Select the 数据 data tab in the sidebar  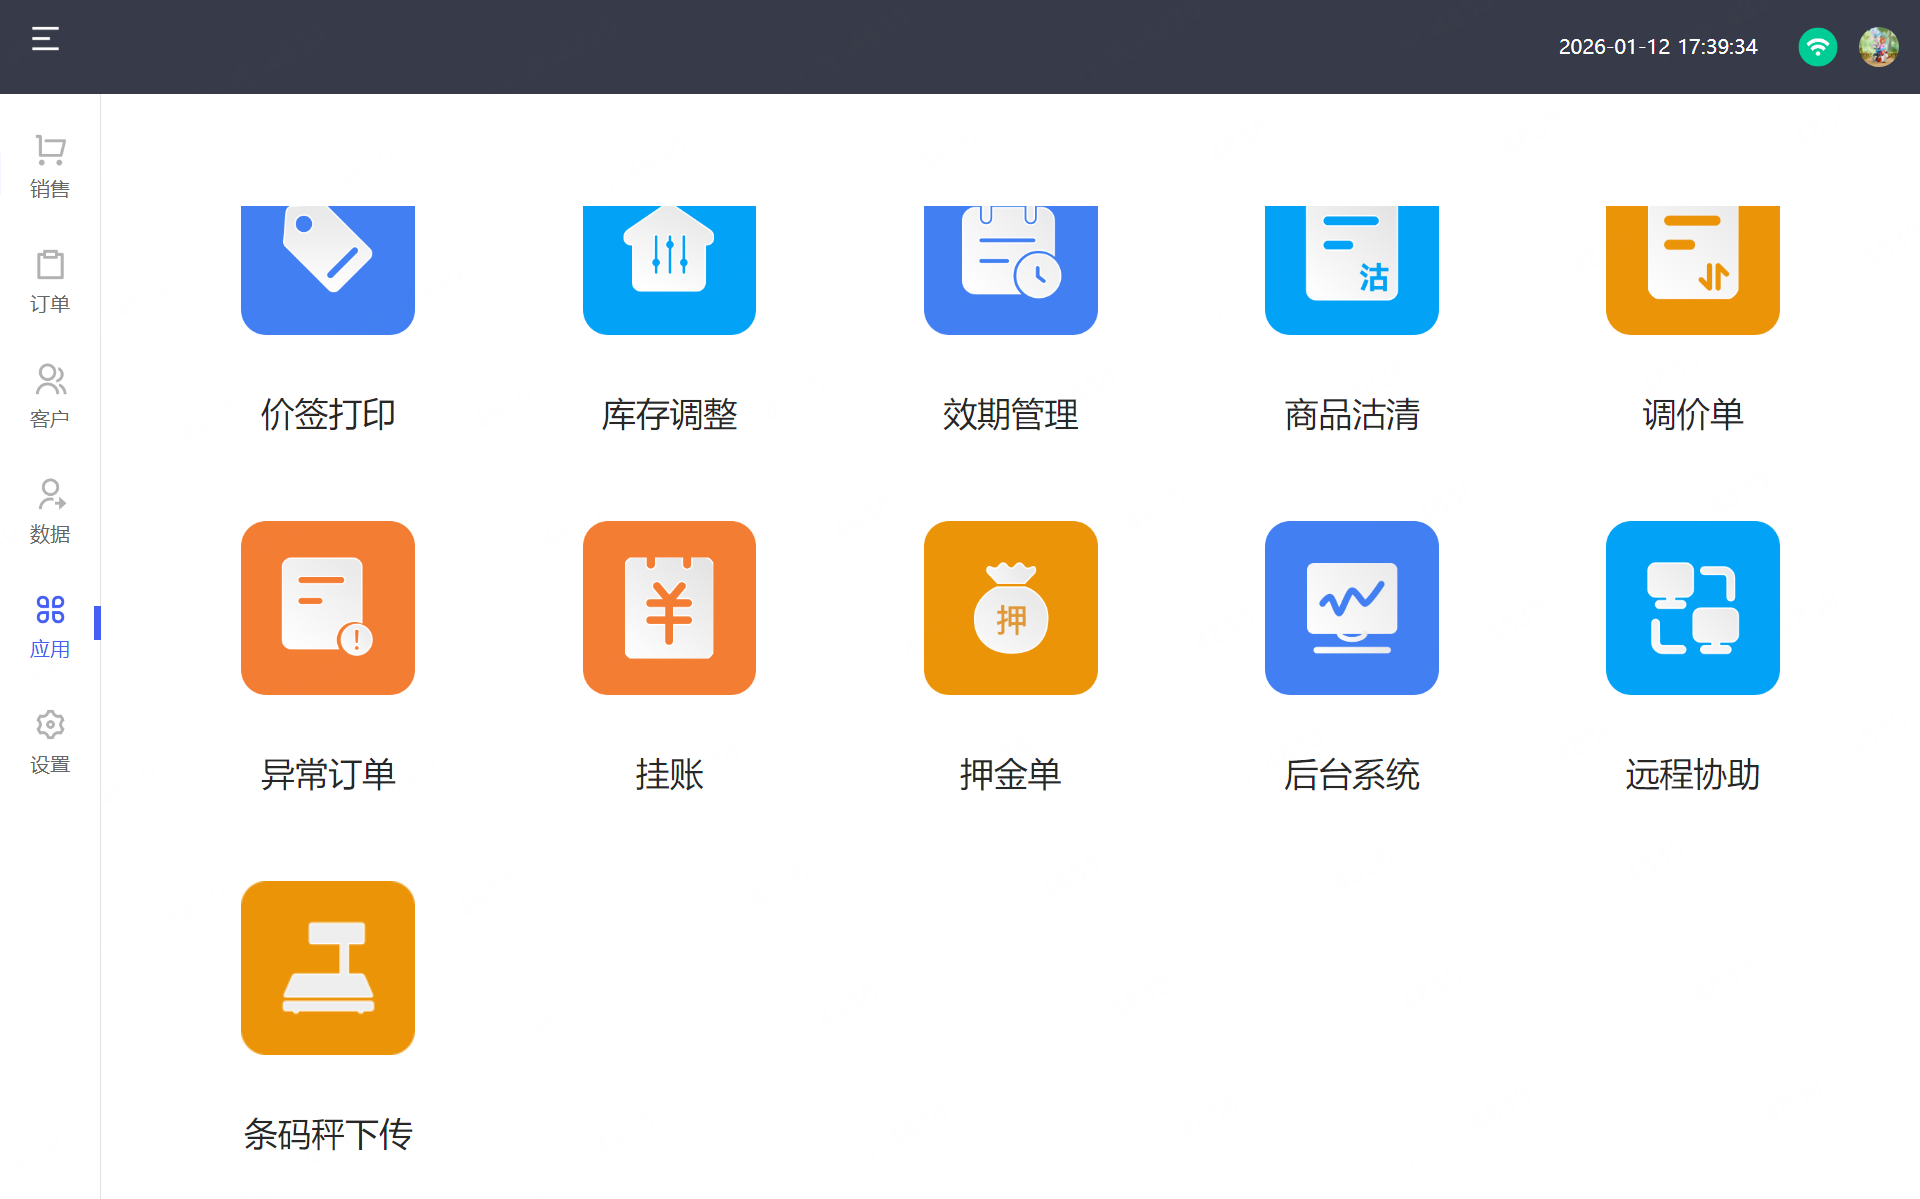[50, 511]
